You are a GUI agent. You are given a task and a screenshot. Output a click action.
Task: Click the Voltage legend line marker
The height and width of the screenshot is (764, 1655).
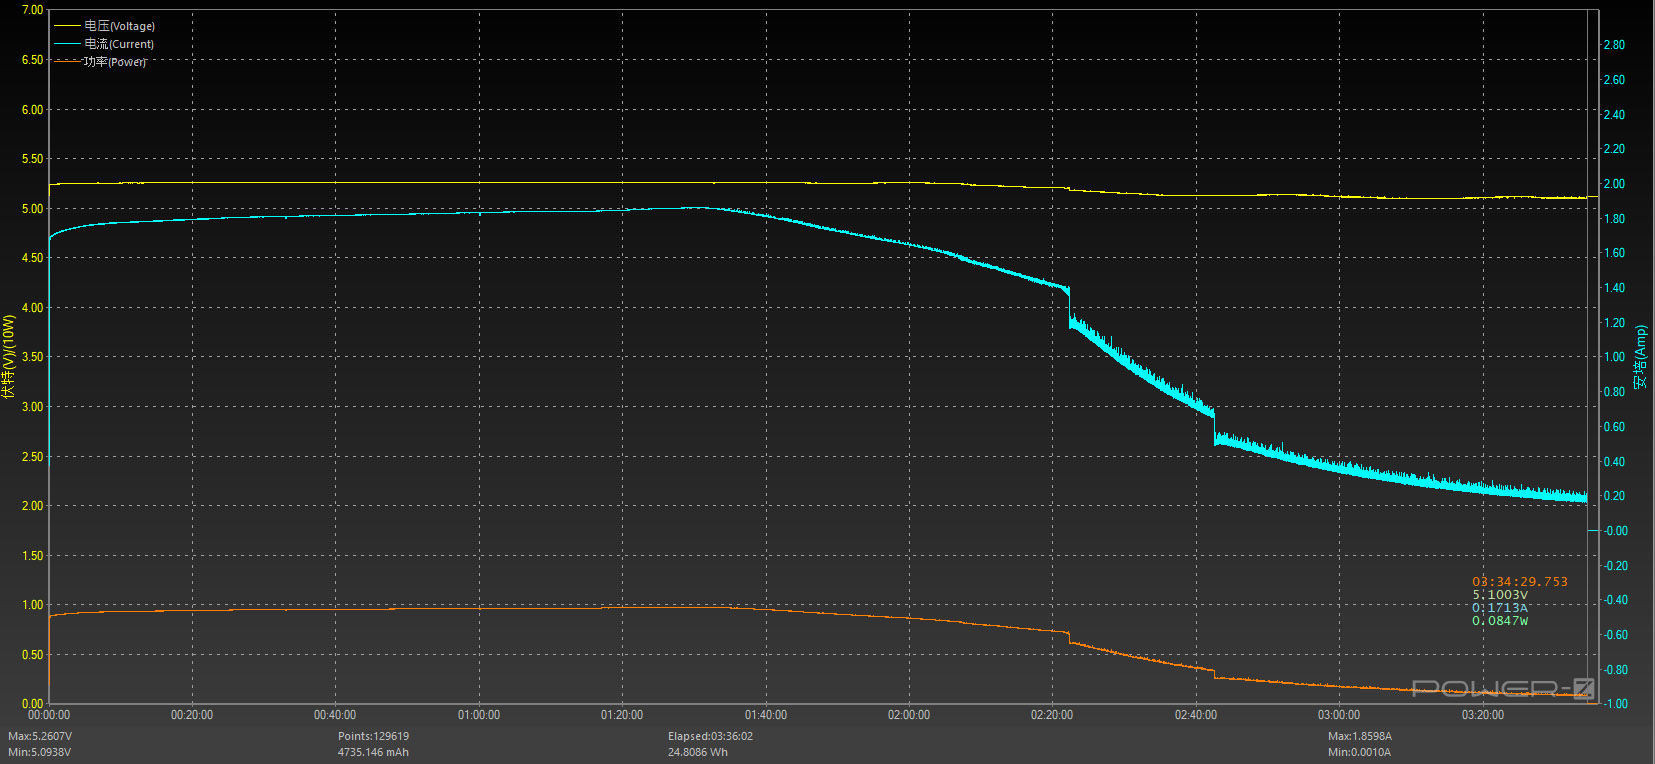(67, 26)
